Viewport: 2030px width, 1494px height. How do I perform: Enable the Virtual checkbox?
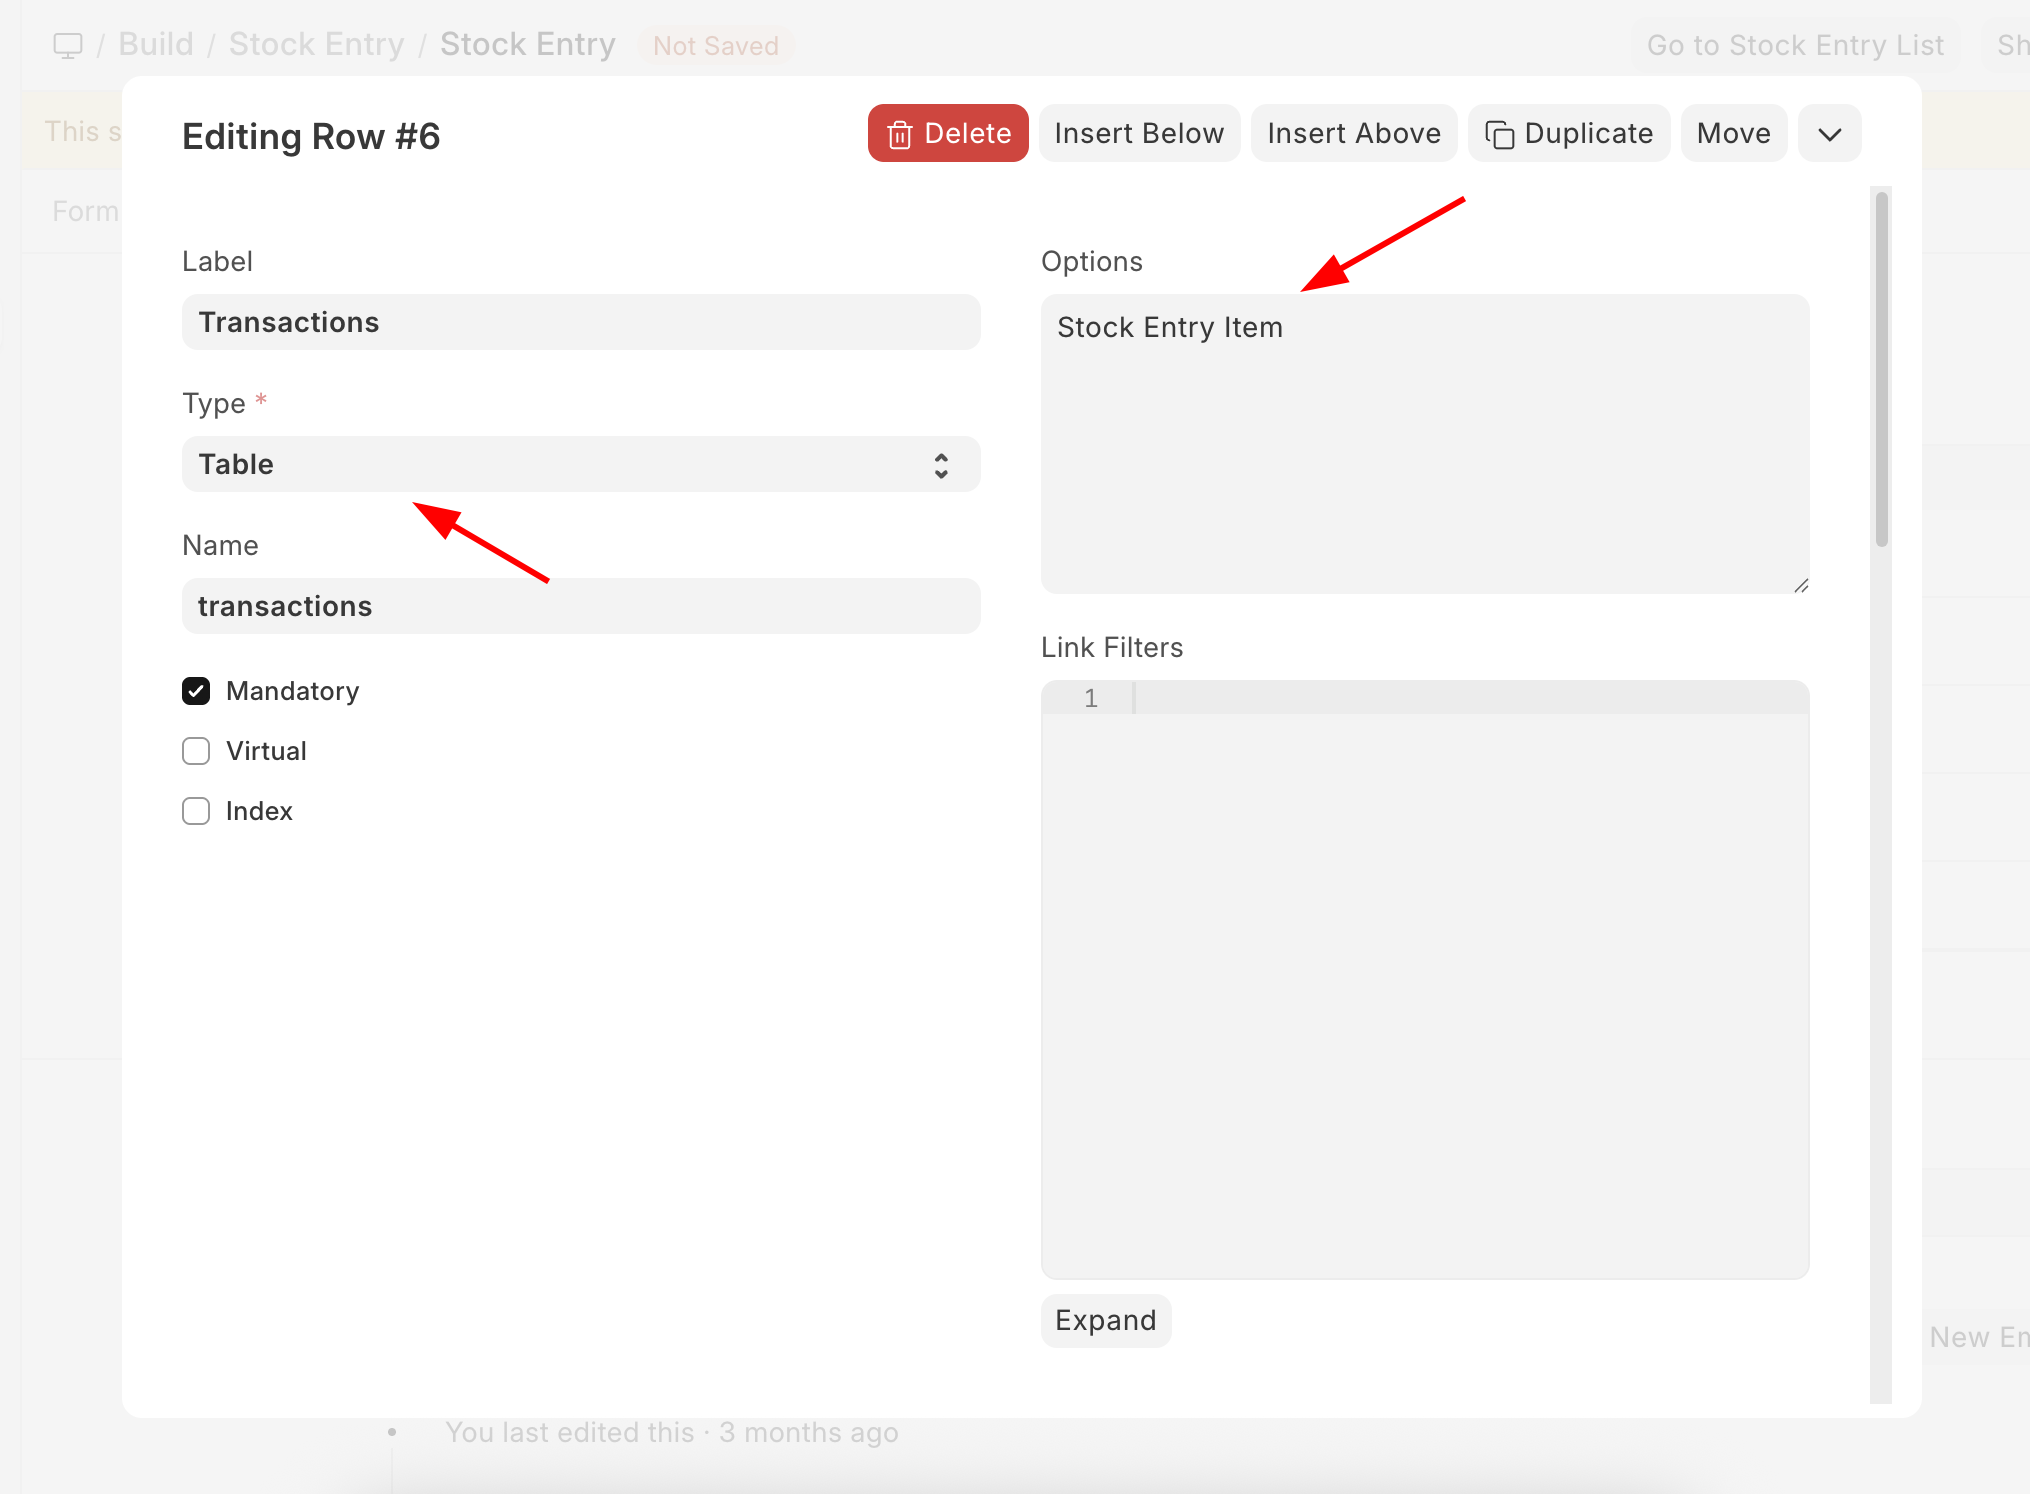click(x=196, y=751)
